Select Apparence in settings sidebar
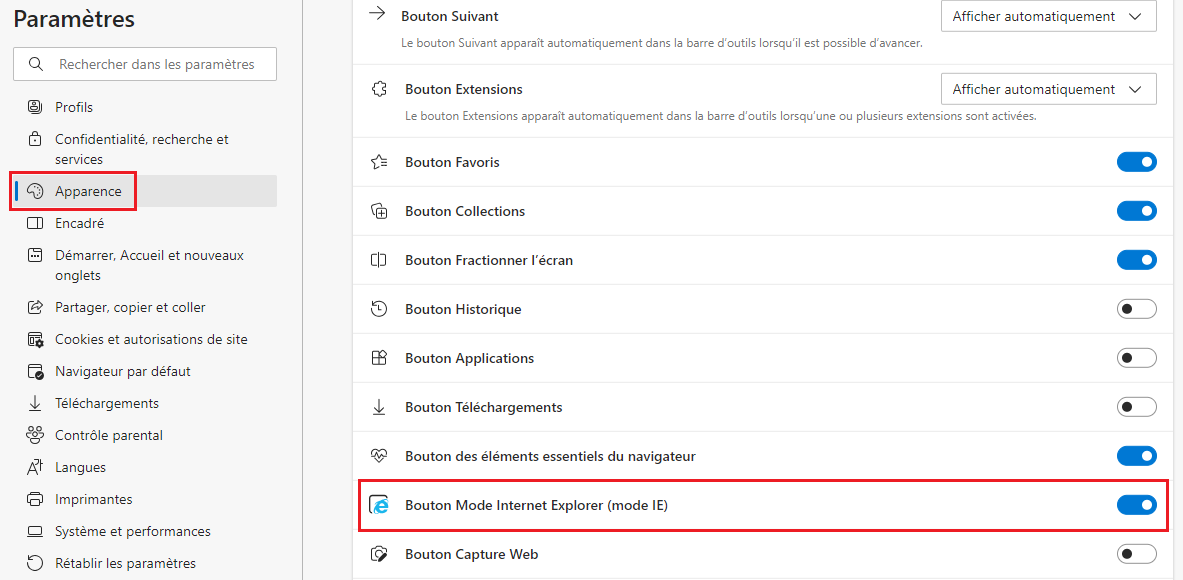The width and height of the screenshot is (1183, 580). tap(145, 192)
